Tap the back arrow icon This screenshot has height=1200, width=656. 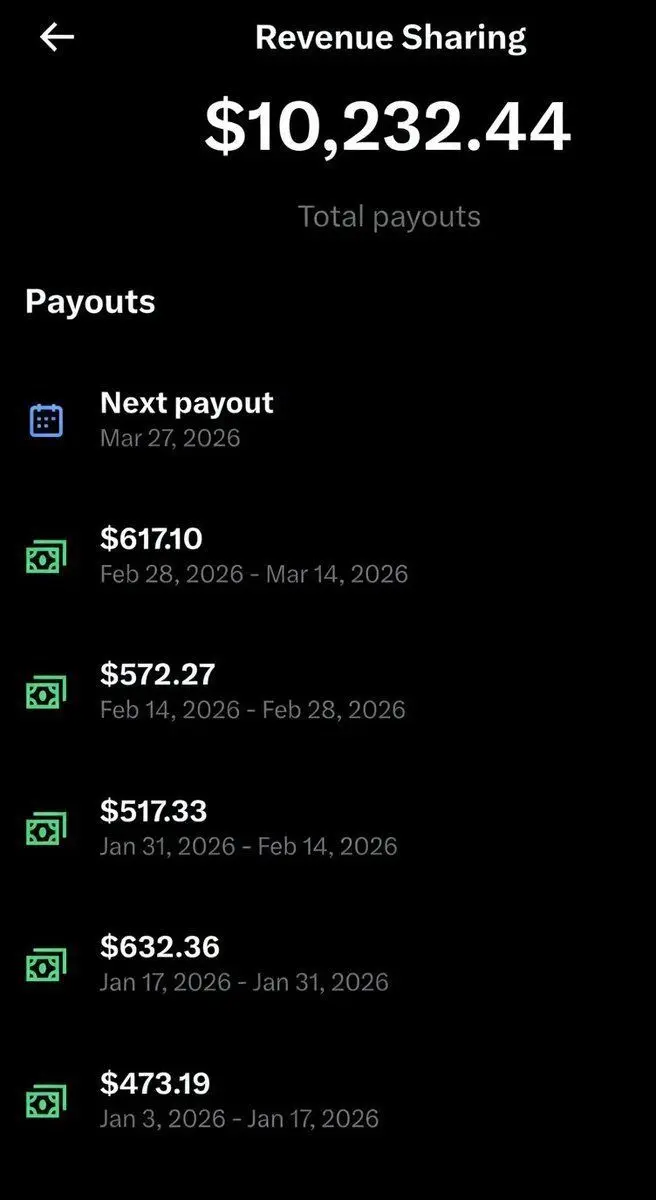coord(57,38)
